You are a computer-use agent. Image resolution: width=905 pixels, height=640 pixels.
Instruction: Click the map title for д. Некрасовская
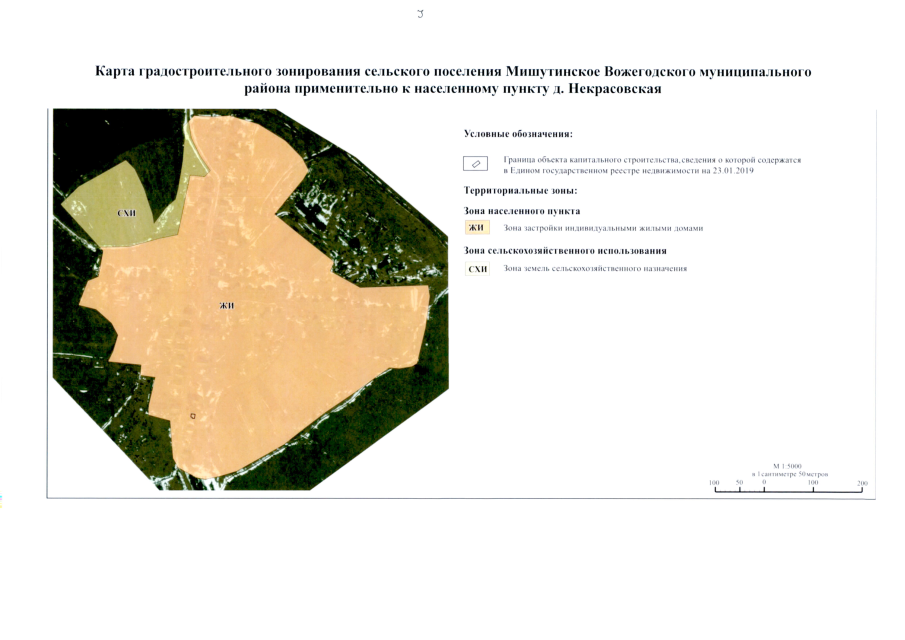pos(452,78)
